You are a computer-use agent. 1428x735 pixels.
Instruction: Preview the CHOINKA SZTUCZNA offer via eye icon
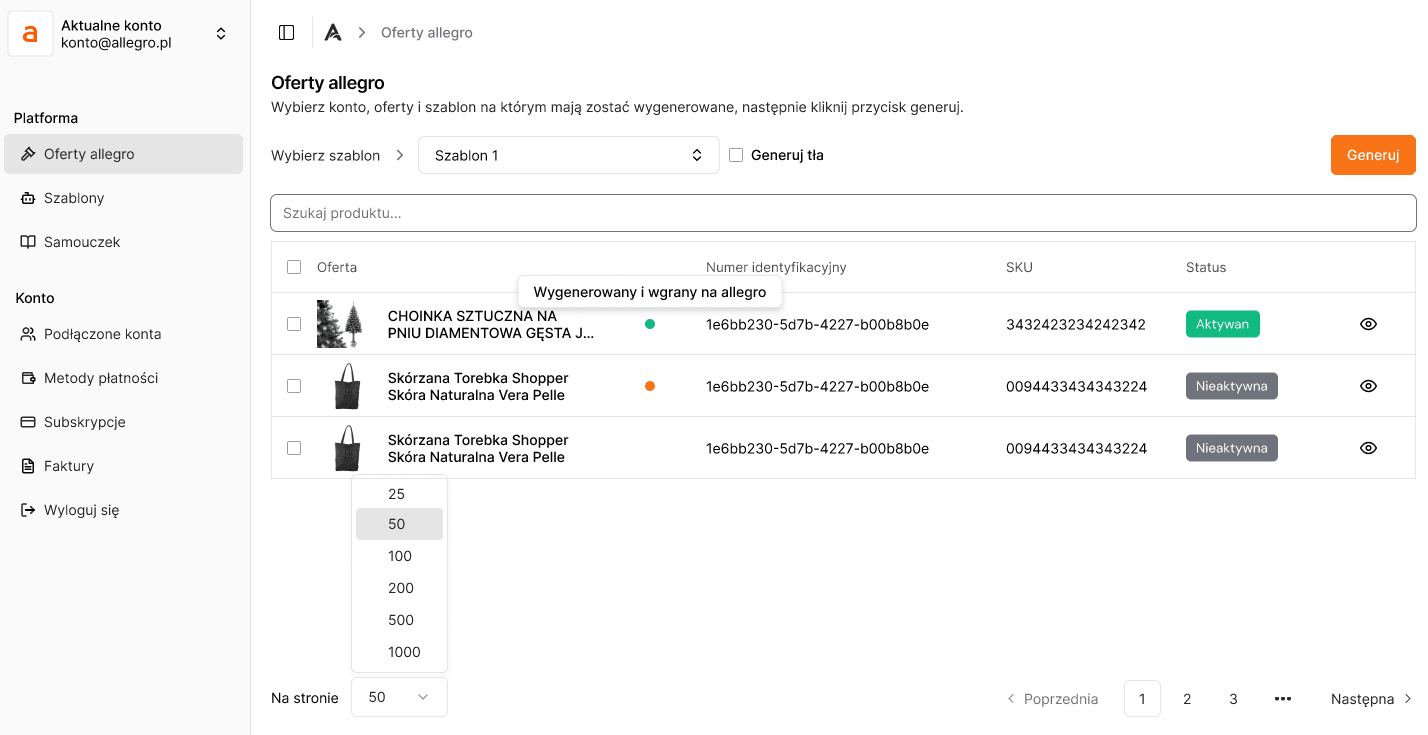point(1368,324)
